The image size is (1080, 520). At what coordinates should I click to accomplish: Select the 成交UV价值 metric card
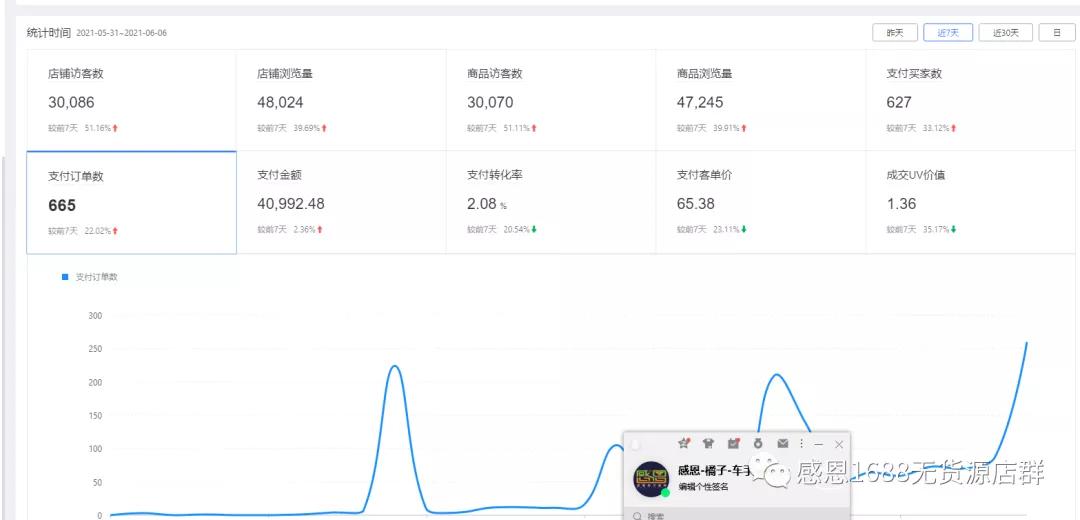970,202
